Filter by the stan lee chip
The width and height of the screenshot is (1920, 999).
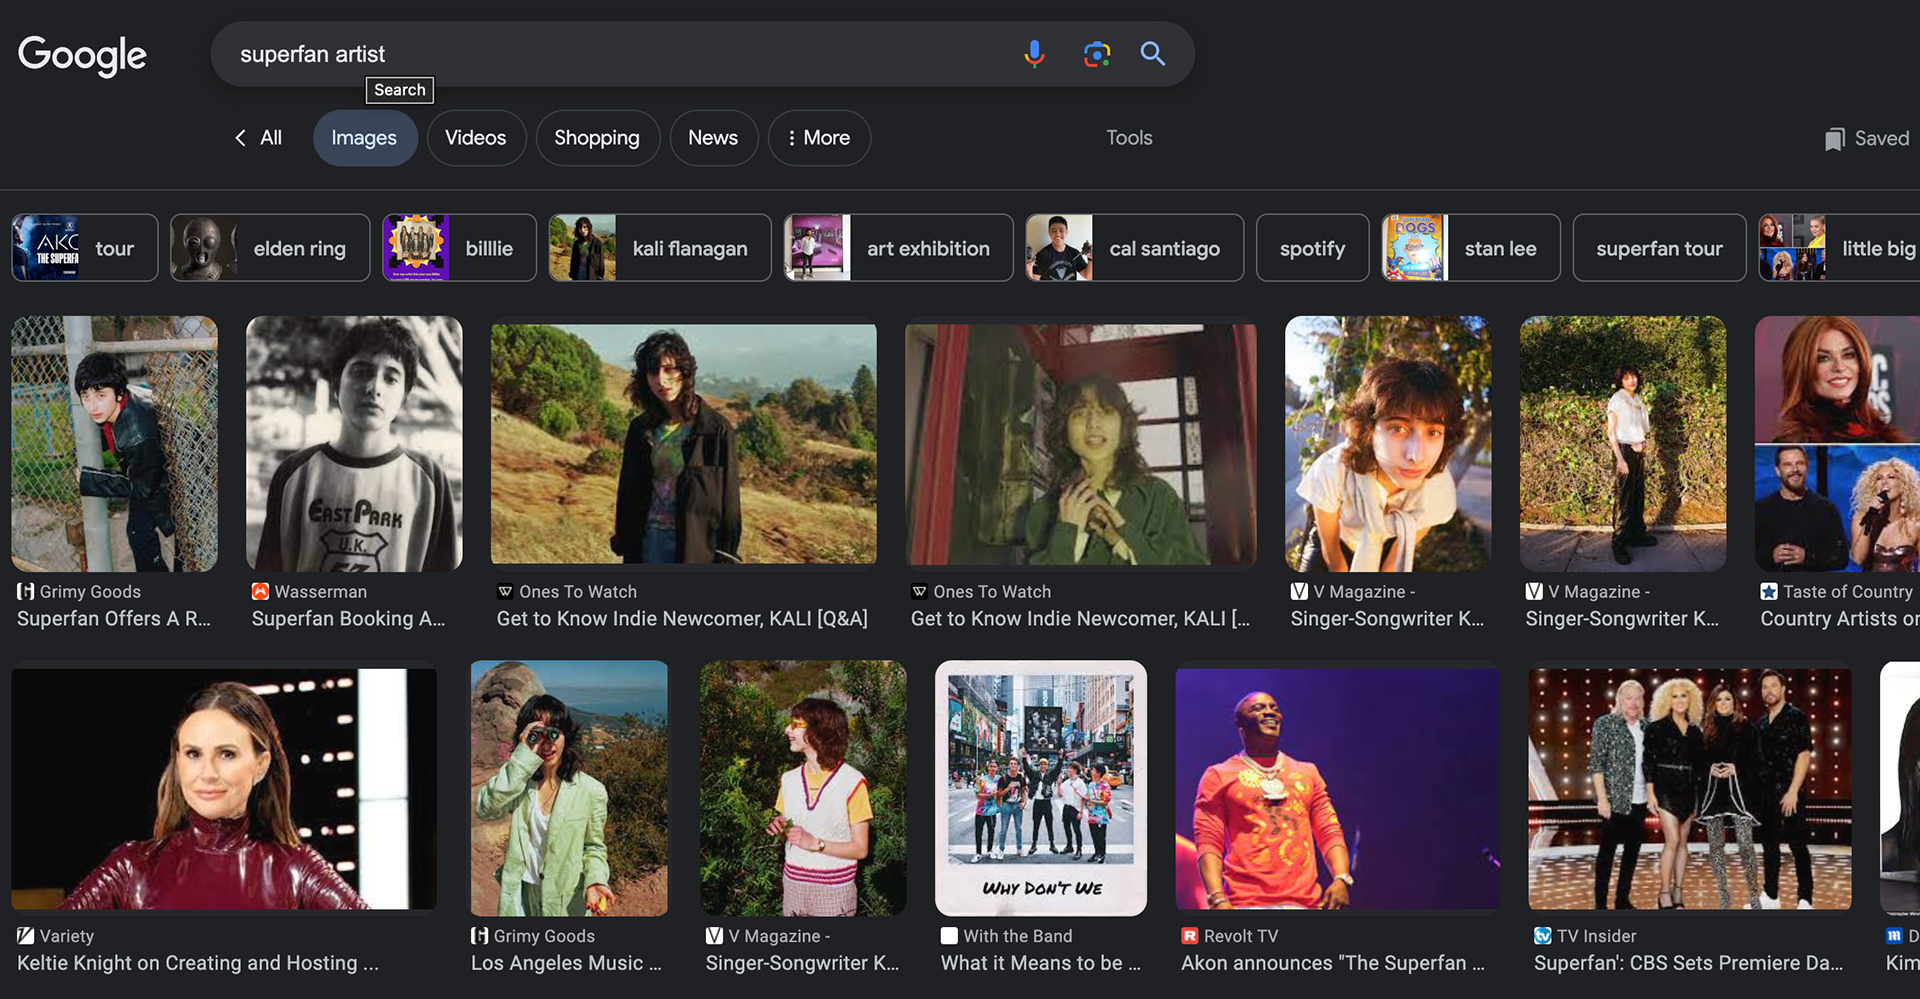(1470, 248)
